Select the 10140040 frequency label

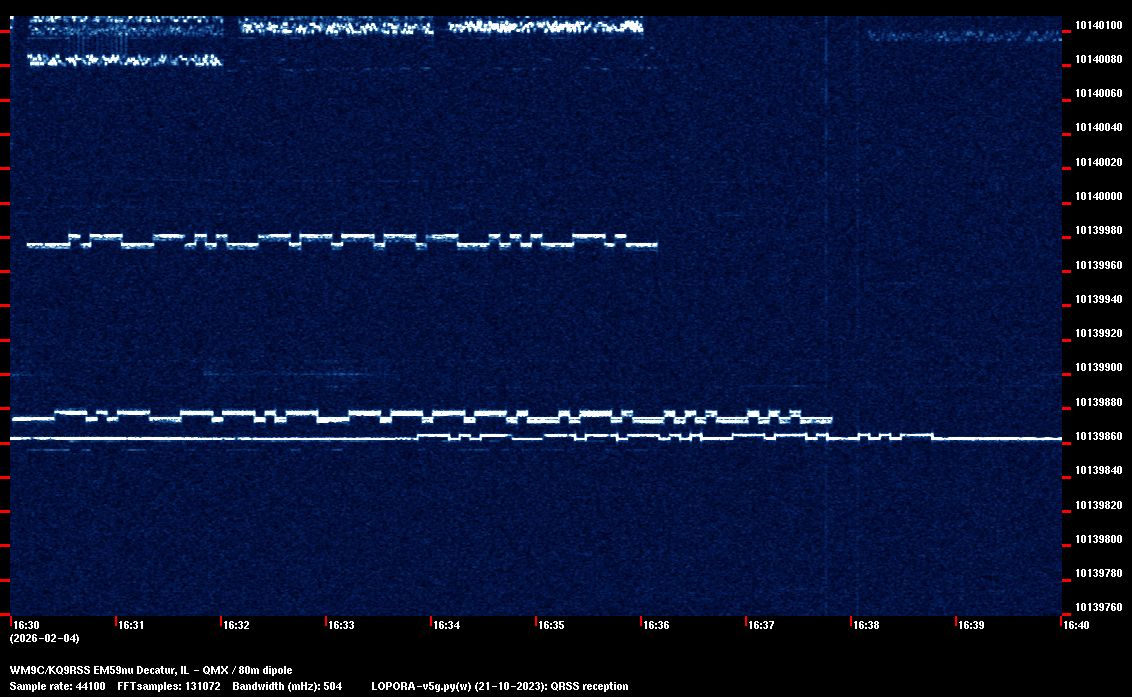pos(1098,128)
